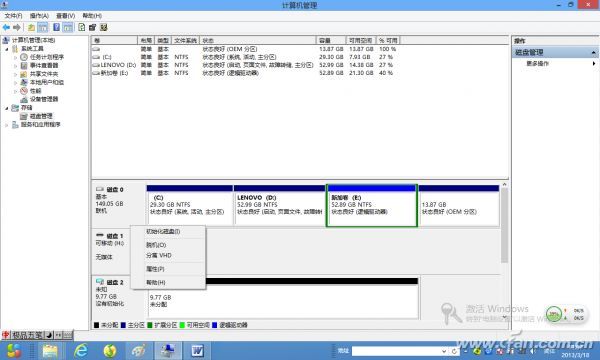The width and height of the screenshot is (600, 360).
Task: Click the drive icon of LENOVO (D:) row
Action: coord(96,65)
